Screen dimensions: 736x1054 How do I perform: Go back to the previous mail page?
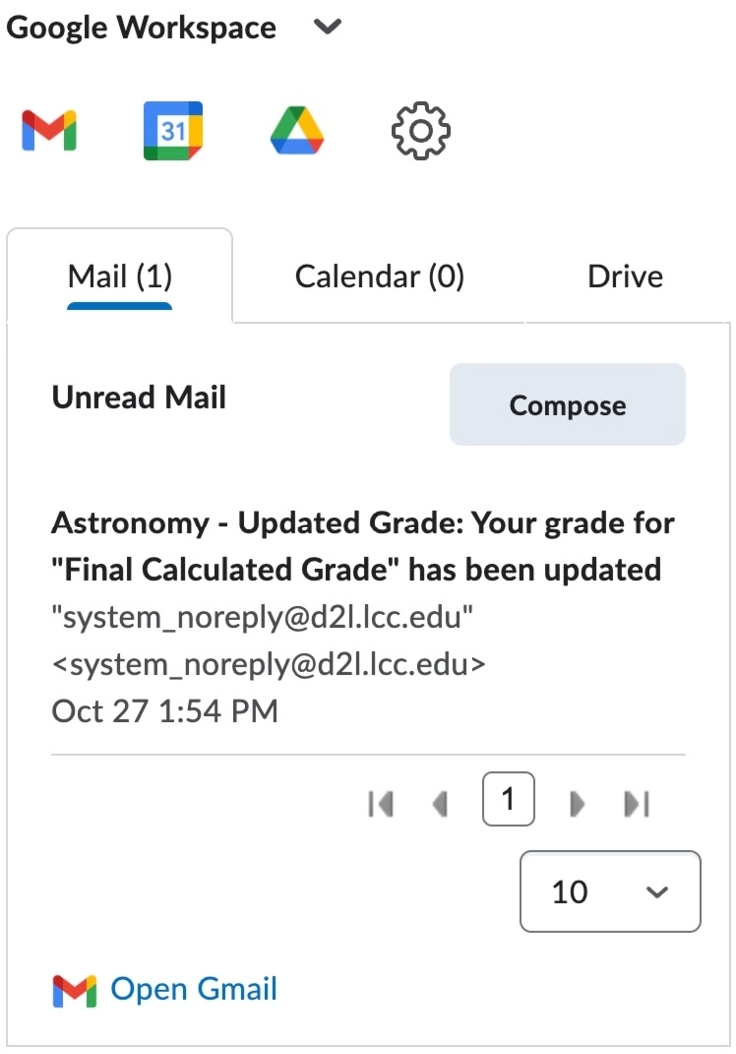click(439, 800)
